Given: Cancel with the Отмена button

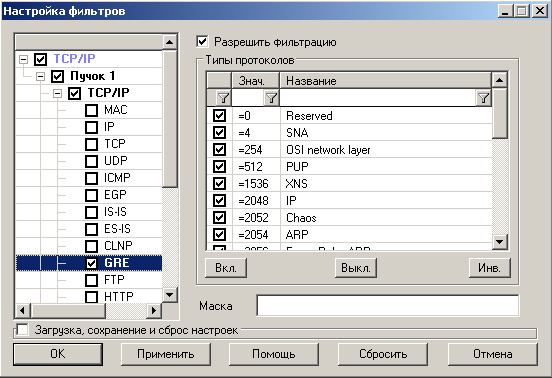Looking at the screenshot, I should click(493, 354).
